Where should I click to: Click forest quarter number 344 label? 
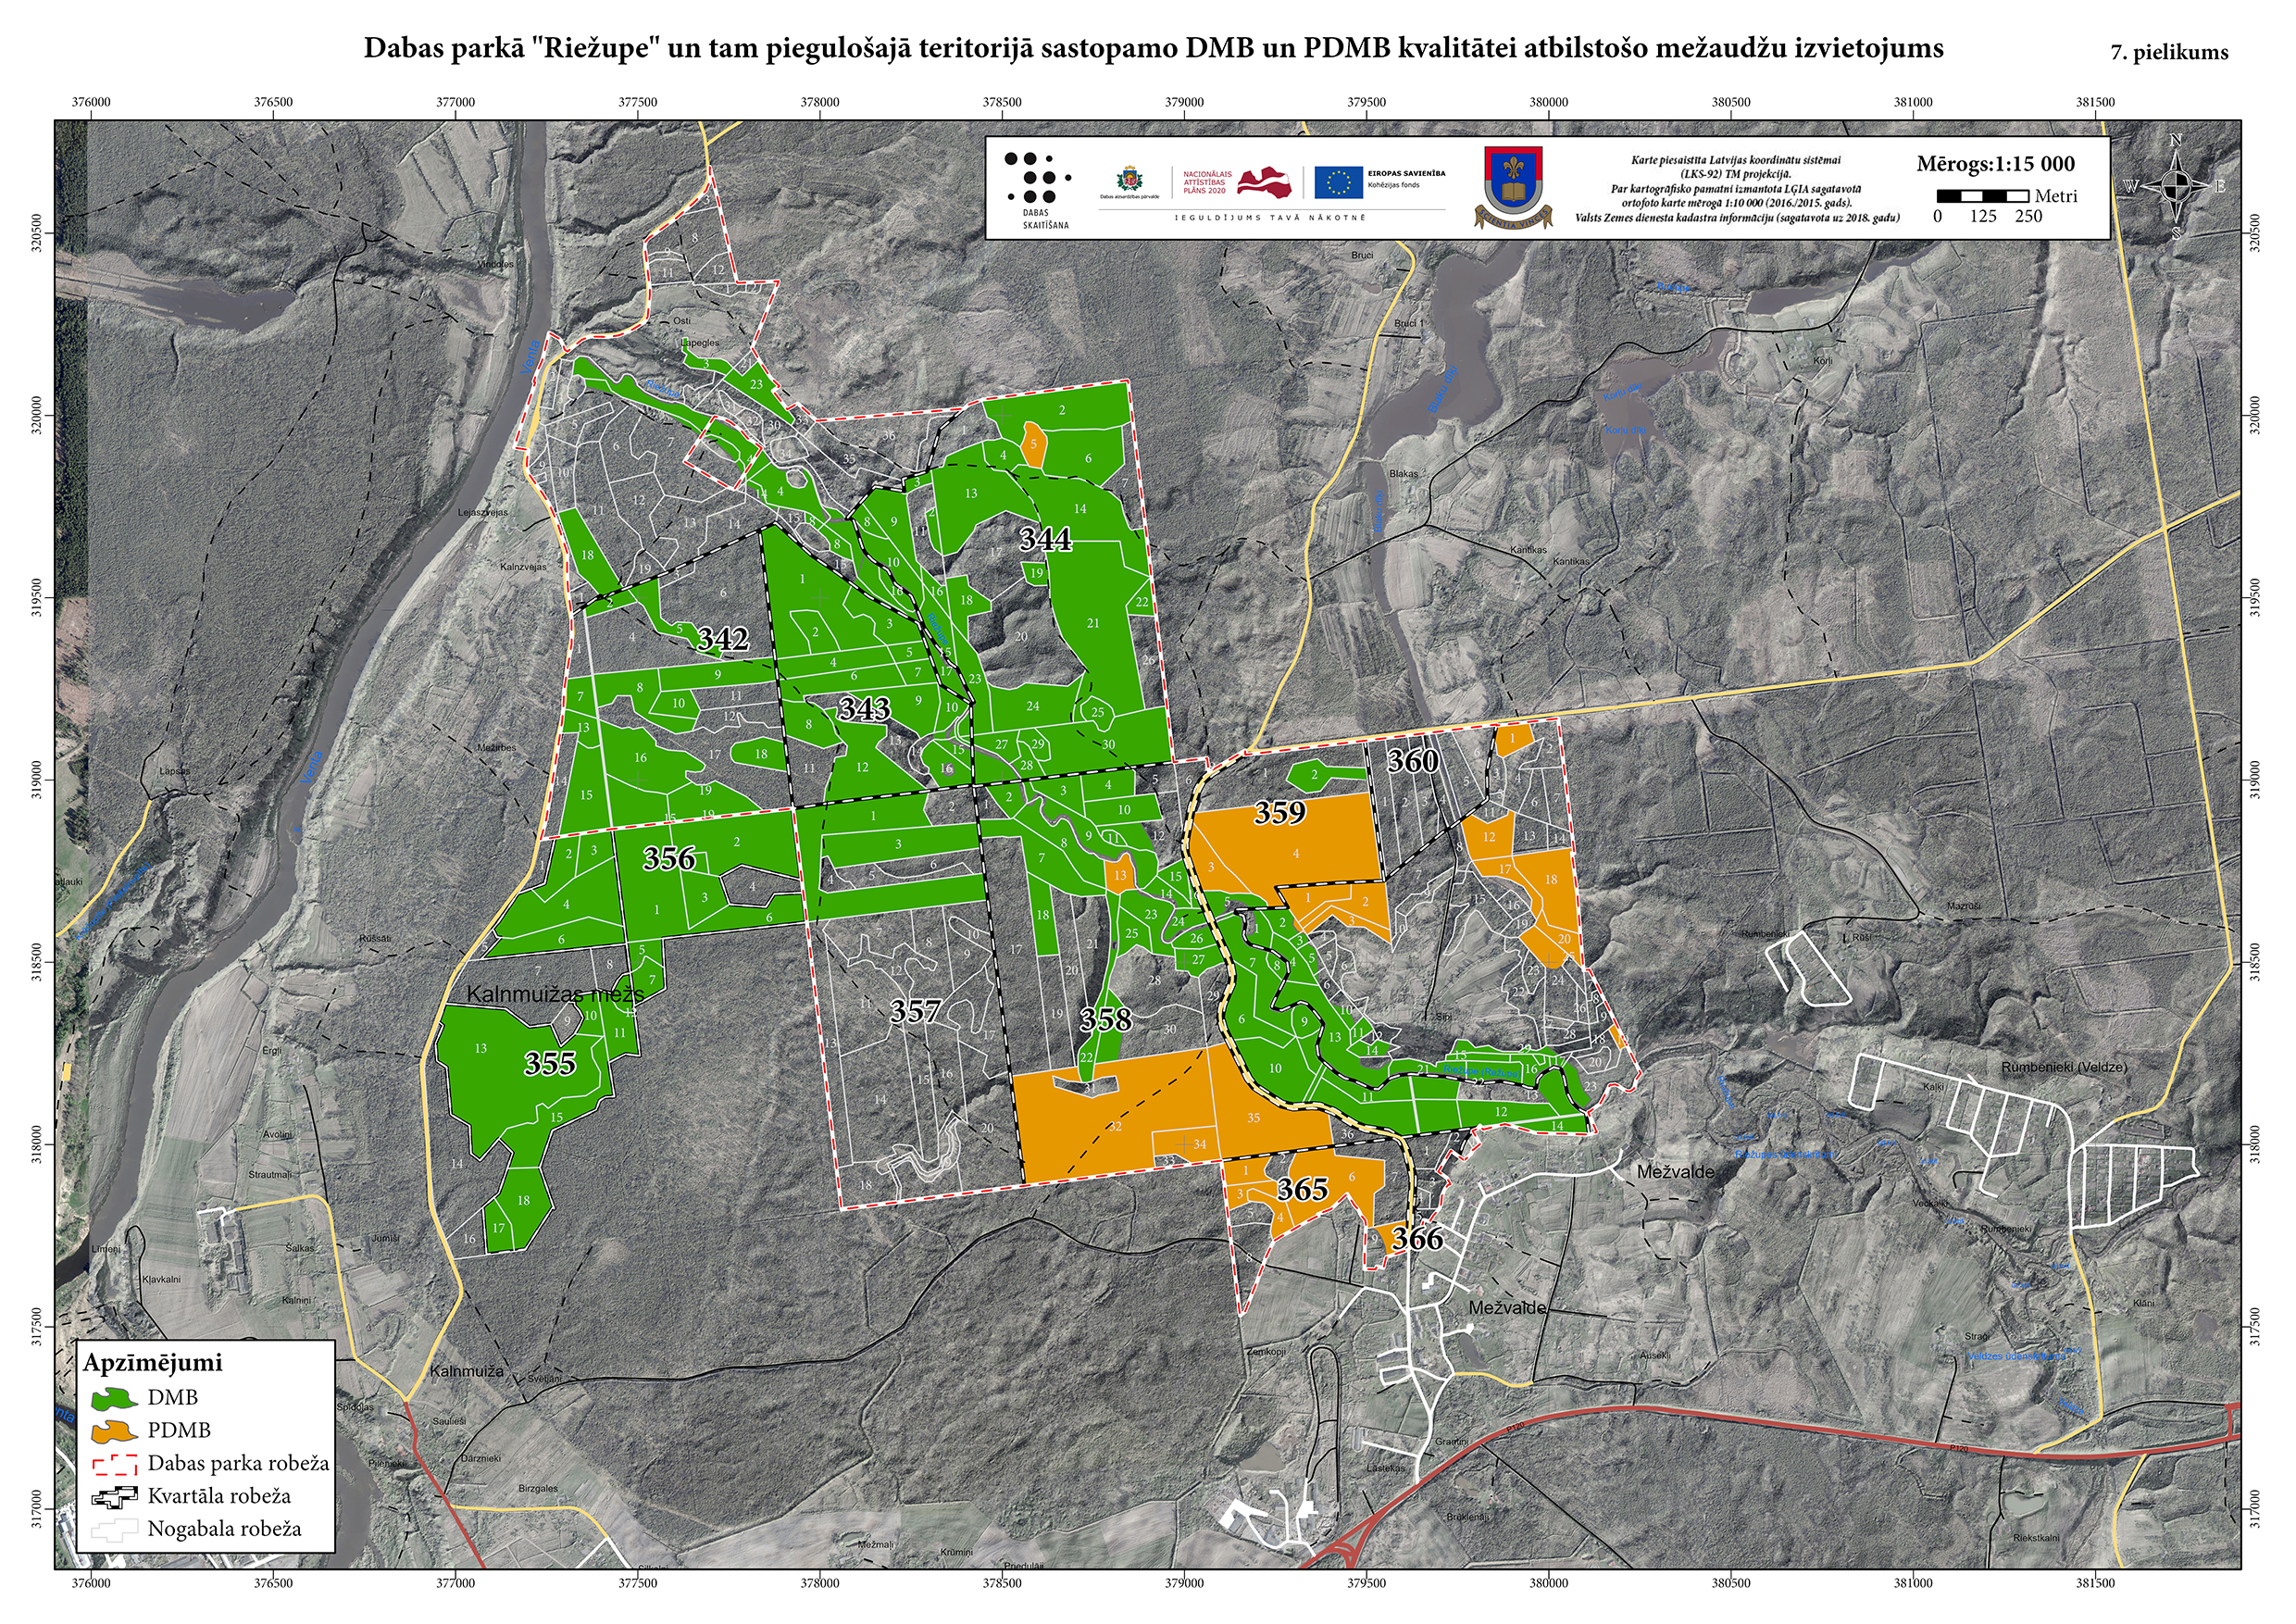click(1045, 540)
